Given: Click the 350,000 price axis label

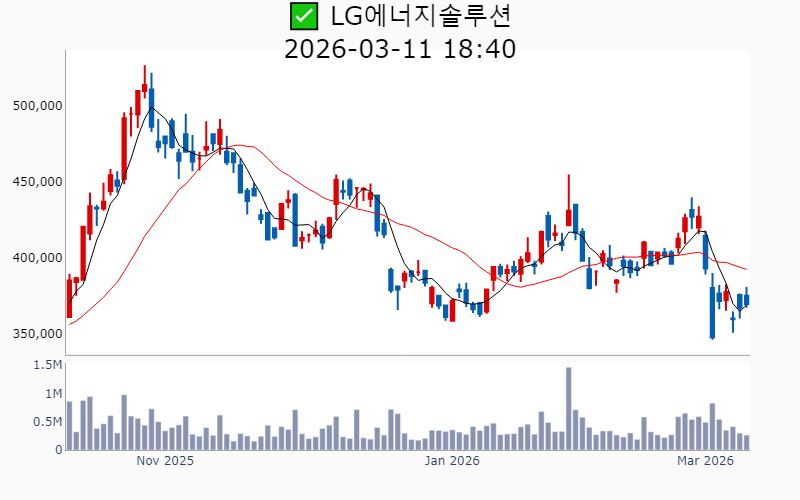Looking at the screenshot, I should (x=36, y=334).
